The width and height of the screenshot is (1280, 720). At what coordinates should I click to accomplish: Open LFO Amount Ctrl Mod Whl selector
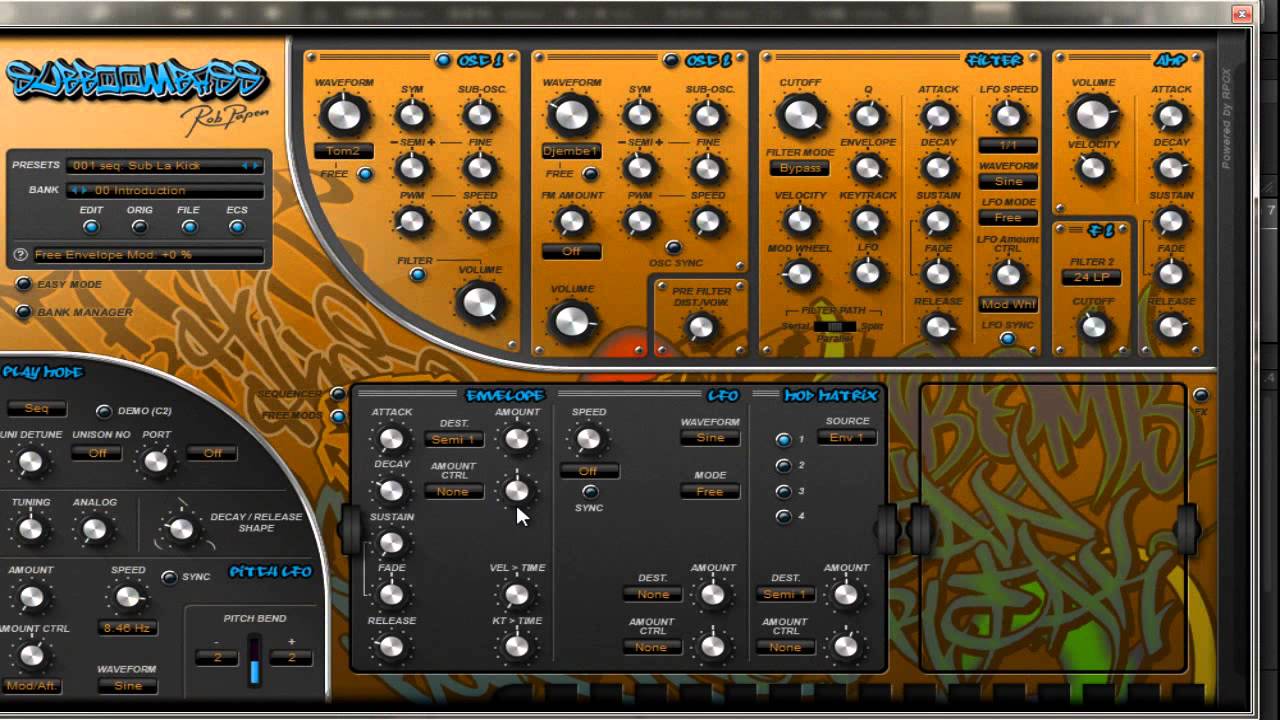pos(1008,304)
